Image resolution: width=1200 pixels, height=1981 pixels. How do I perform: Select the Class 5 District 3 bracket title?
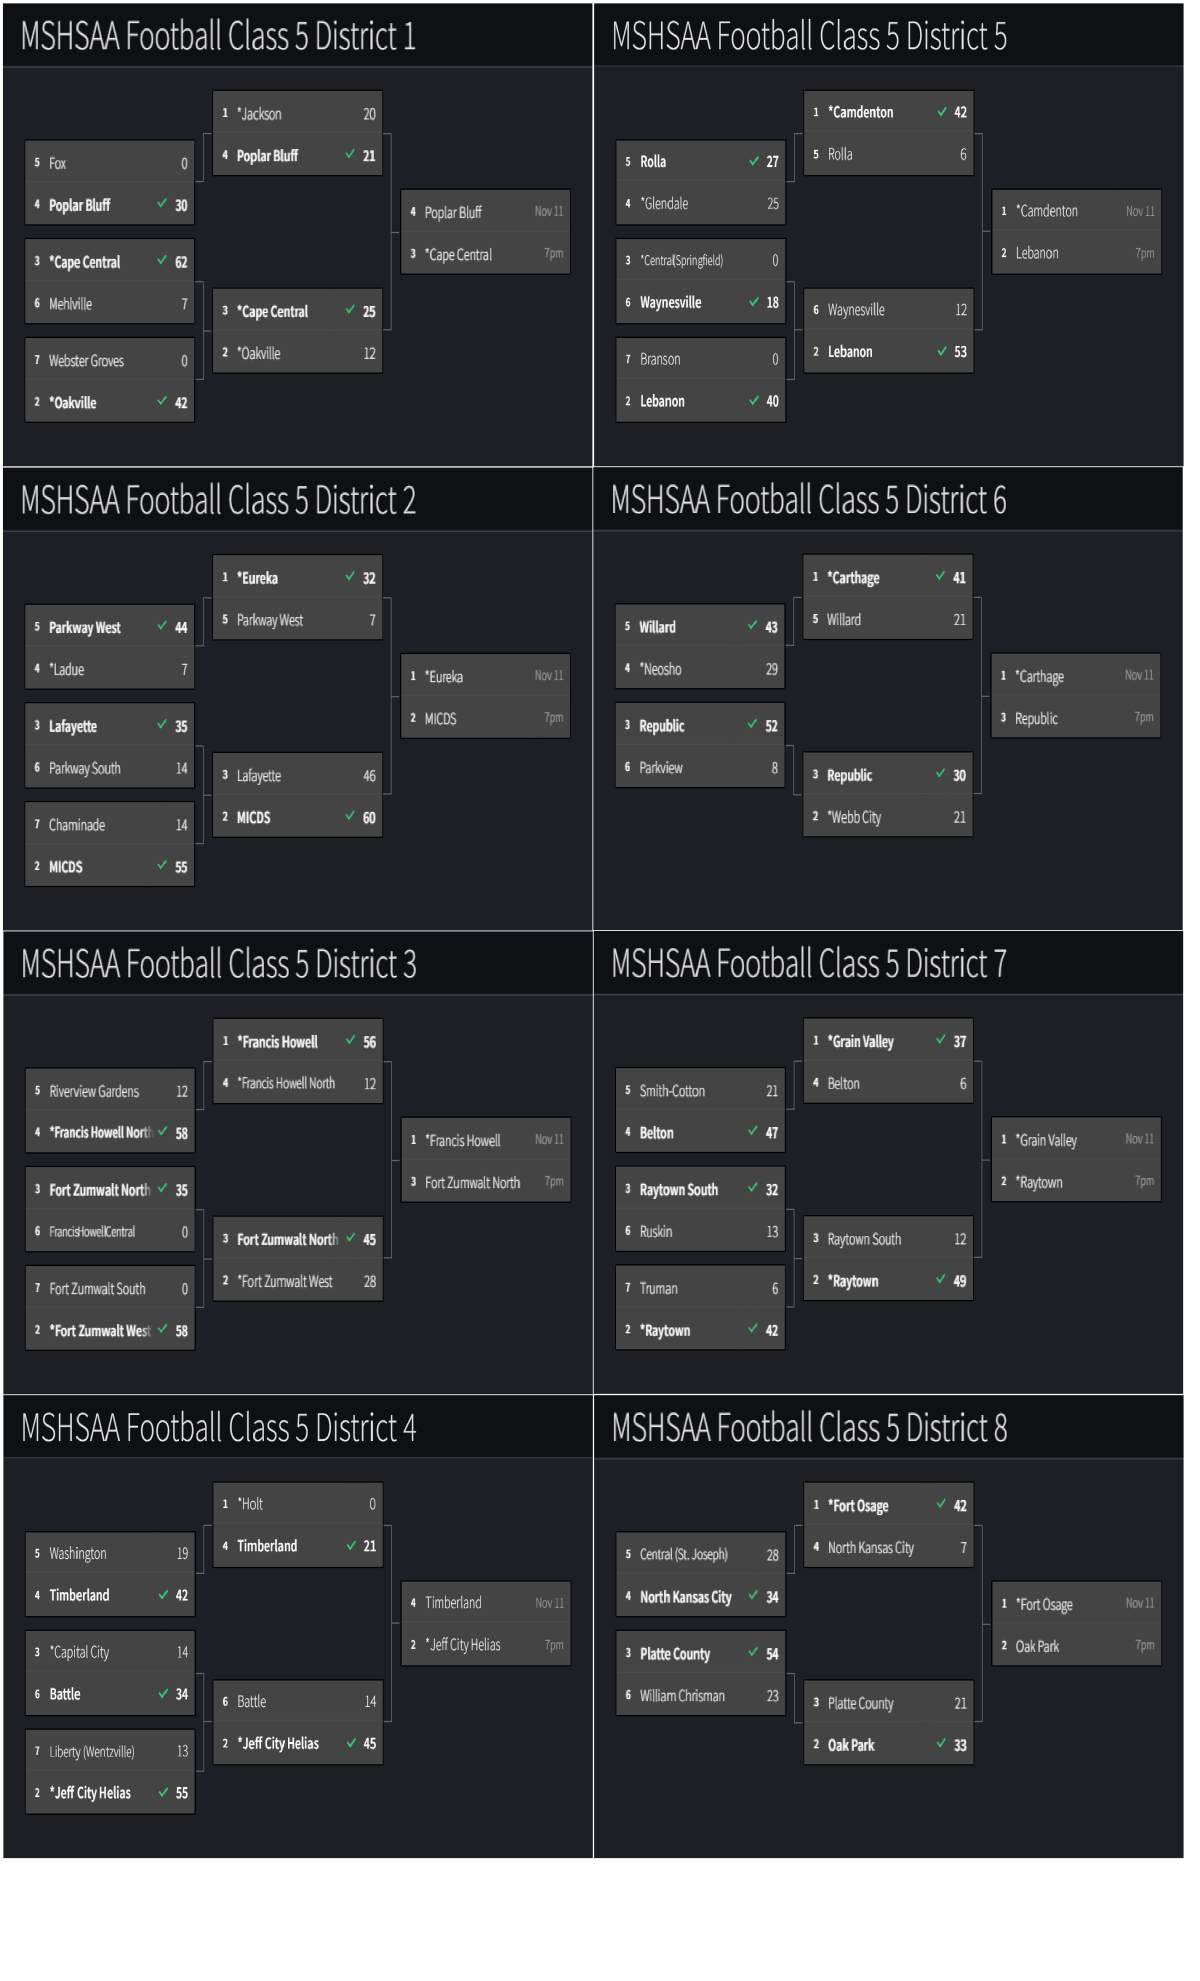(218, 964)
